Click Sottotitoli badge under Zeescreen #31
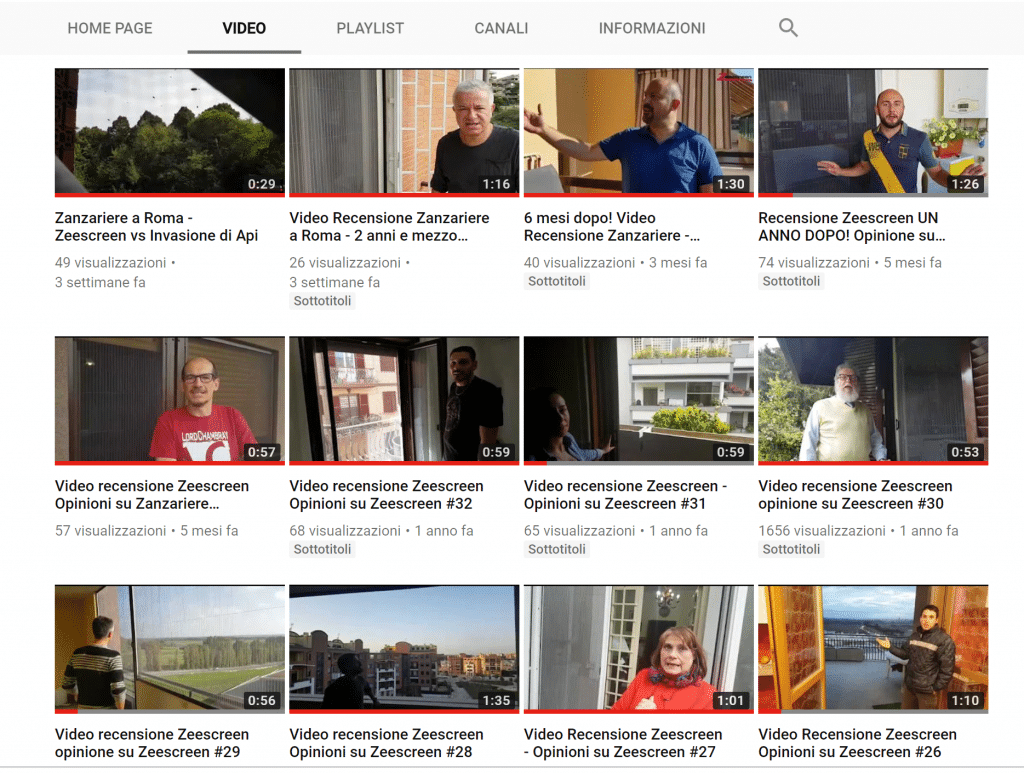Image resolution: width=1024 pixels, height=773 pixels. coord(557,550)
